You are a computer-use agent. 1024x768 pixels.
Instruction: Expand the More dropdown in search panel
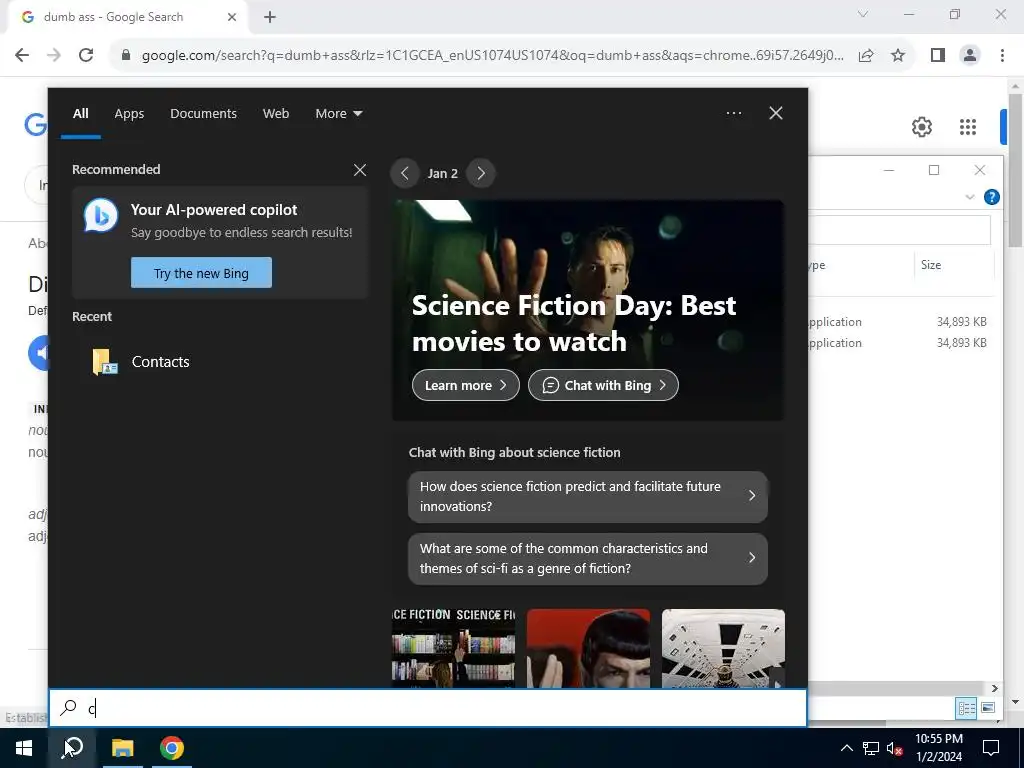tap(338, 114)
